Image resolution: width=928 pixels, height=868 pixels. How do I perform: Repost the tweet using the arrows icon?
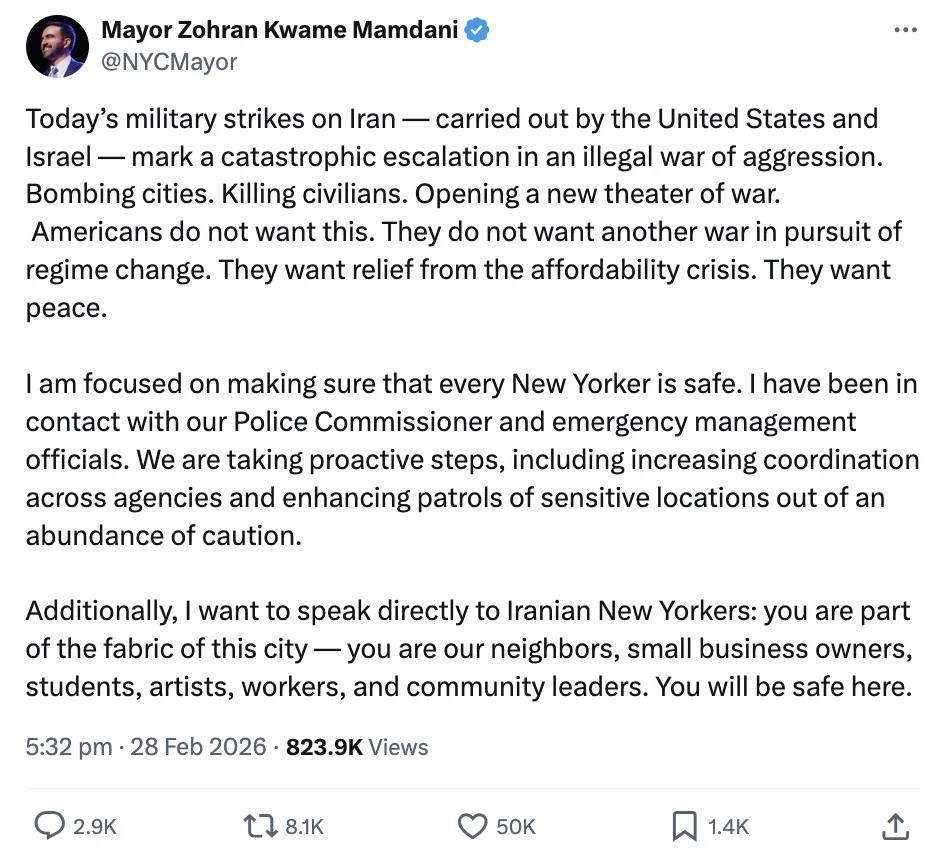click(260, 825)
